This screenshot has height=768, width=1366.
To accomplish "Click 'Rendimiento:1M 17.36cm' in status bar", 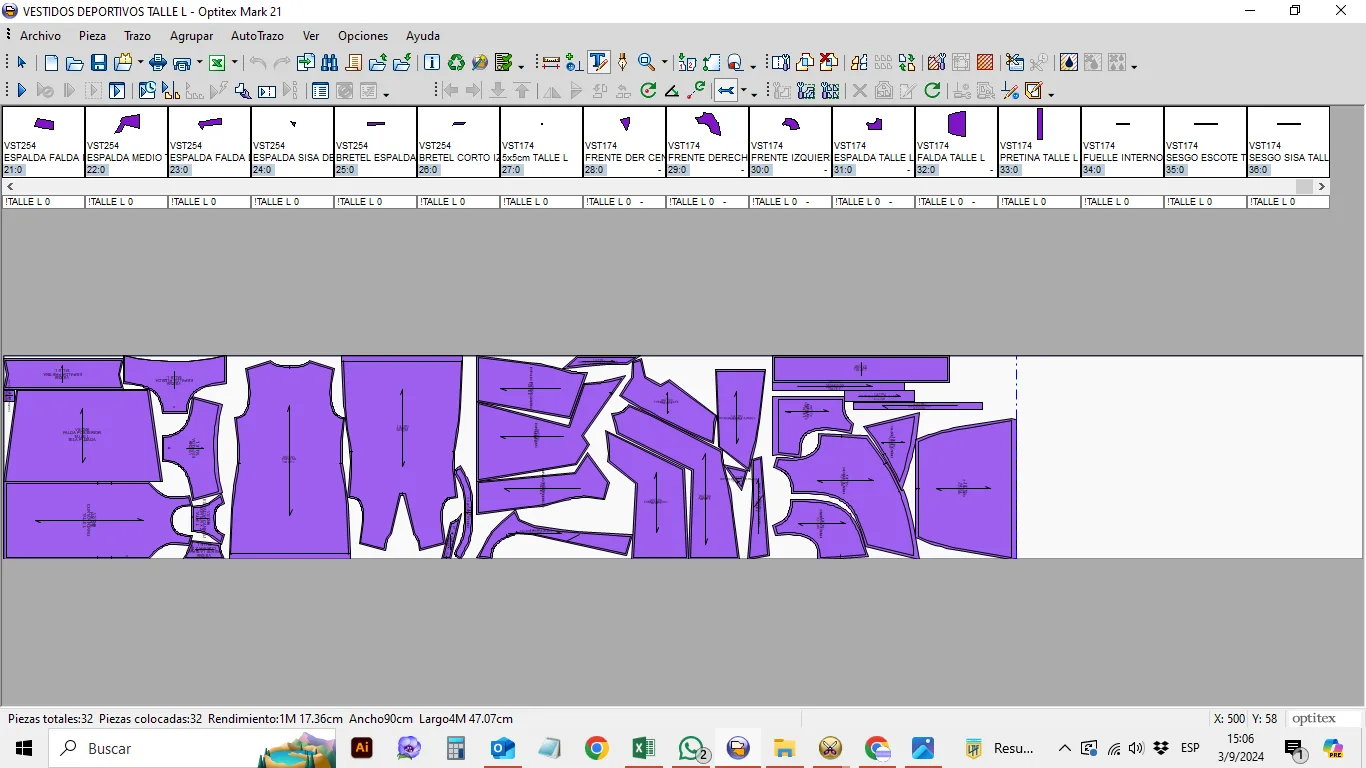I will 275,719.
